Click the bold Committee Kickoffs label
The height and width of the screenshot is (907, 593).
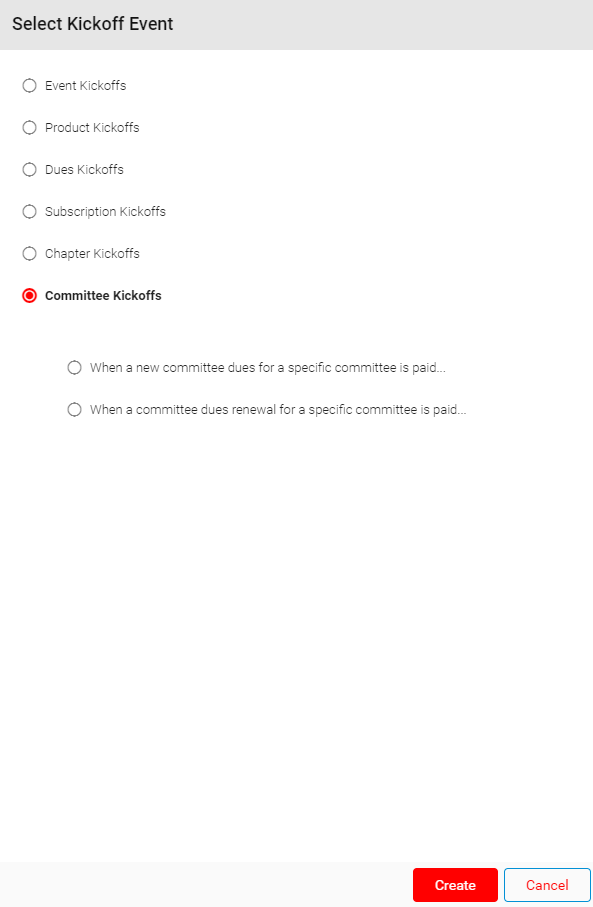pyautogui.click(x=103, y=296)
